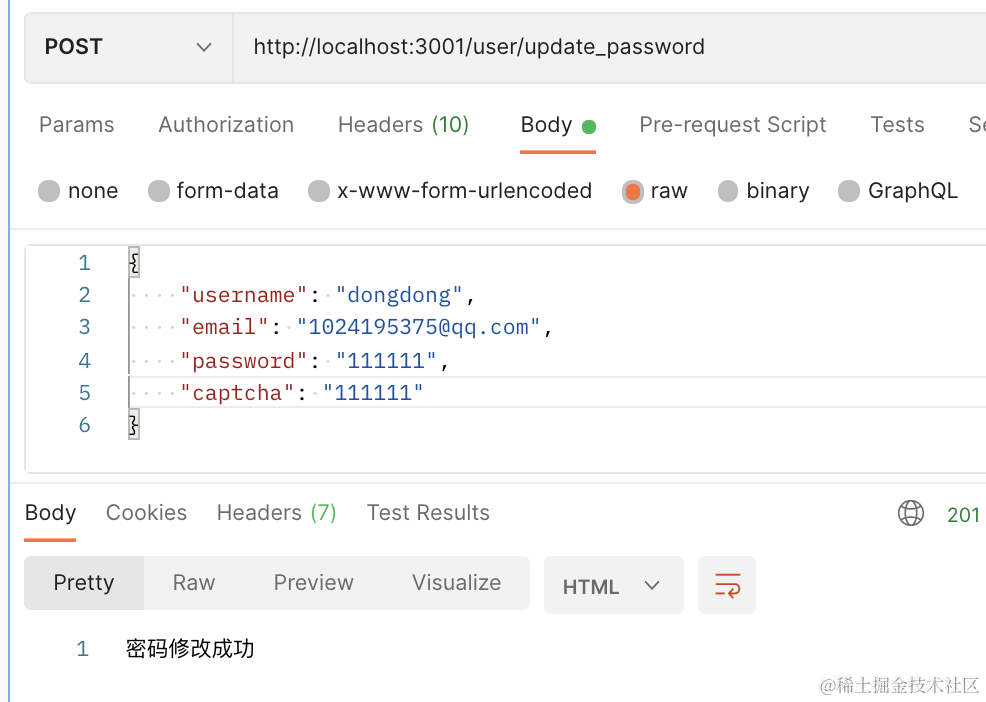Open the HTML response format dropdown
986x702 pixels.
(613, 586)
